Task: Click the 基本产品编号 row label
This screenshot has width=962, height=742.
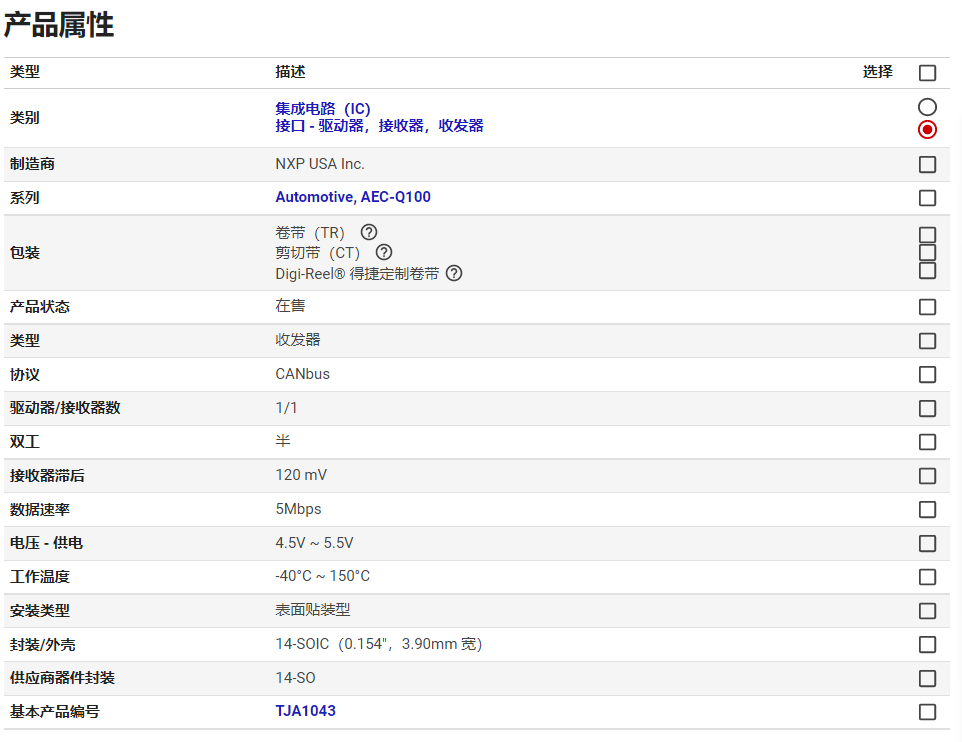Action: [55, 711]
